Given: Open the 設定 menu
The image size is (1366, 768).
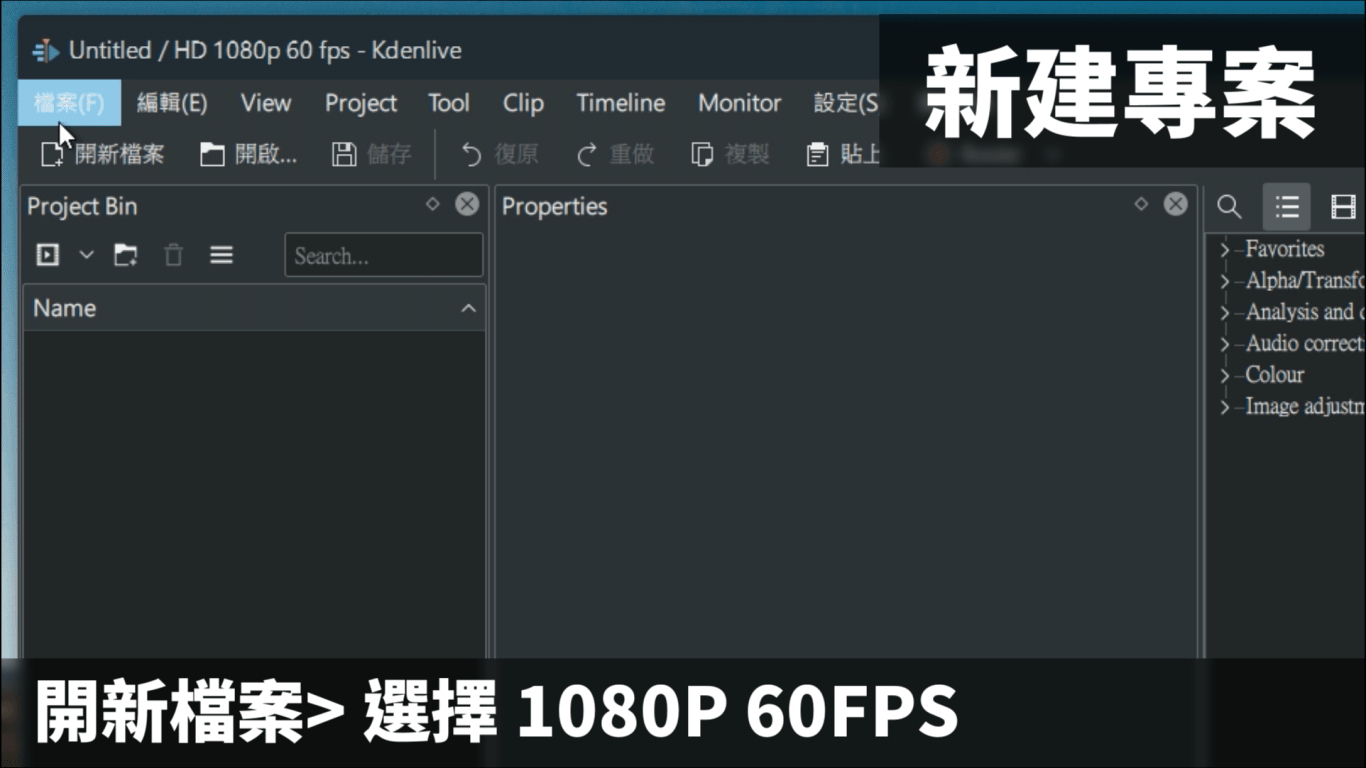Looking at the screenshot, I should [845, 103].
